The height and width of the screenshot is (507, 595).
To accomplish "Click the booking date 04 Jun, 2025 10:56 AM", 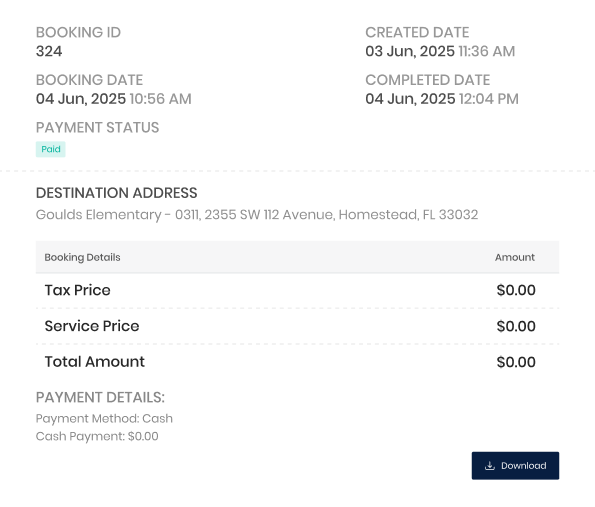I will click(x=113, y=99).
